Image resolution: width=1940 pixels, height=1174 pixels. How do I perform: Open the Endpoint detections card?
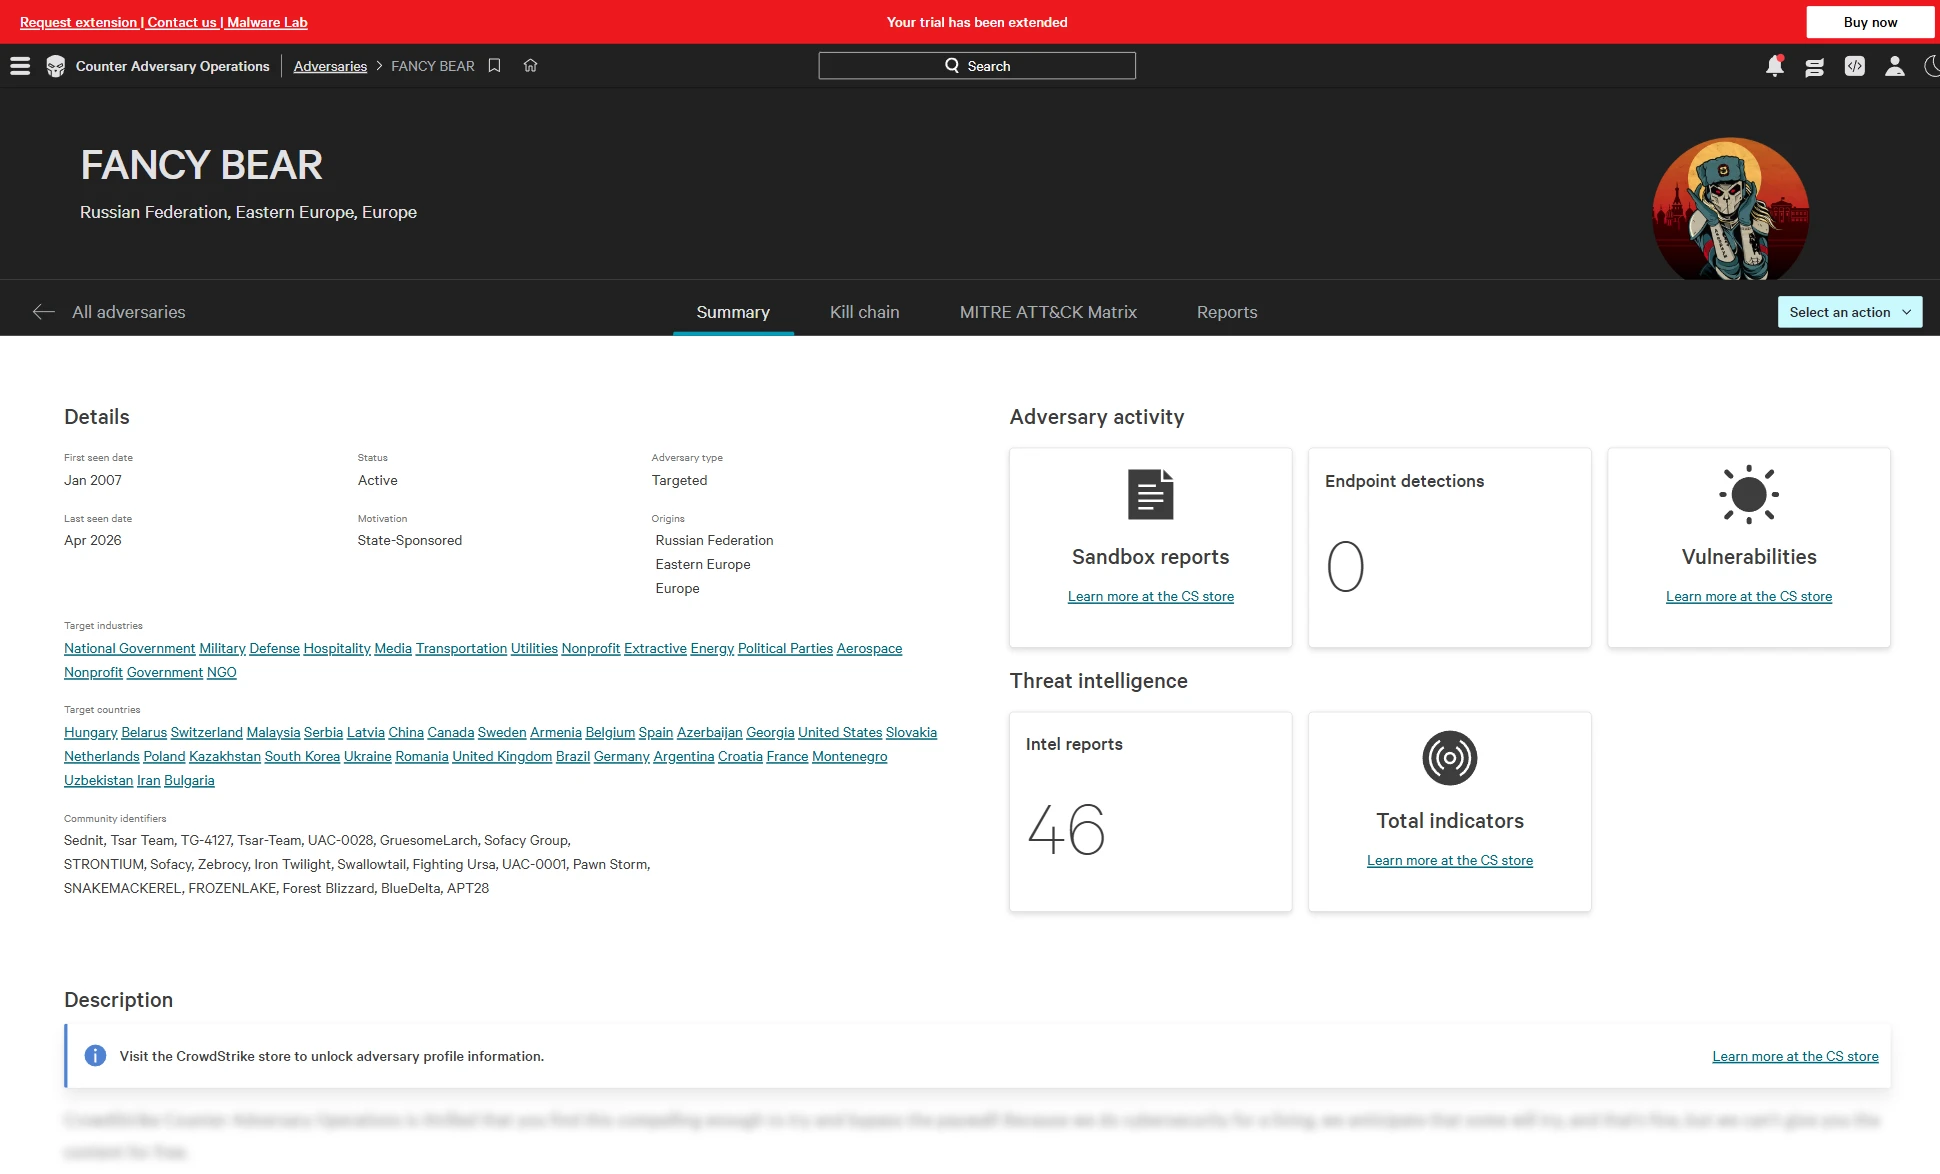(1449, 547)
